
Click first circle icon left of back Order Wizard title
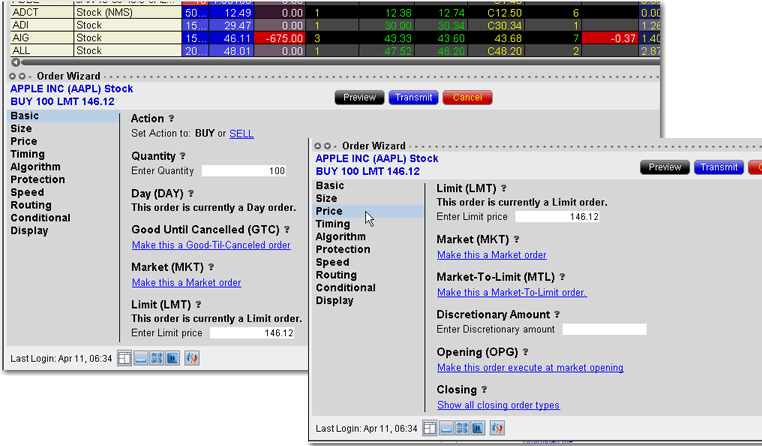pos(13,76)
